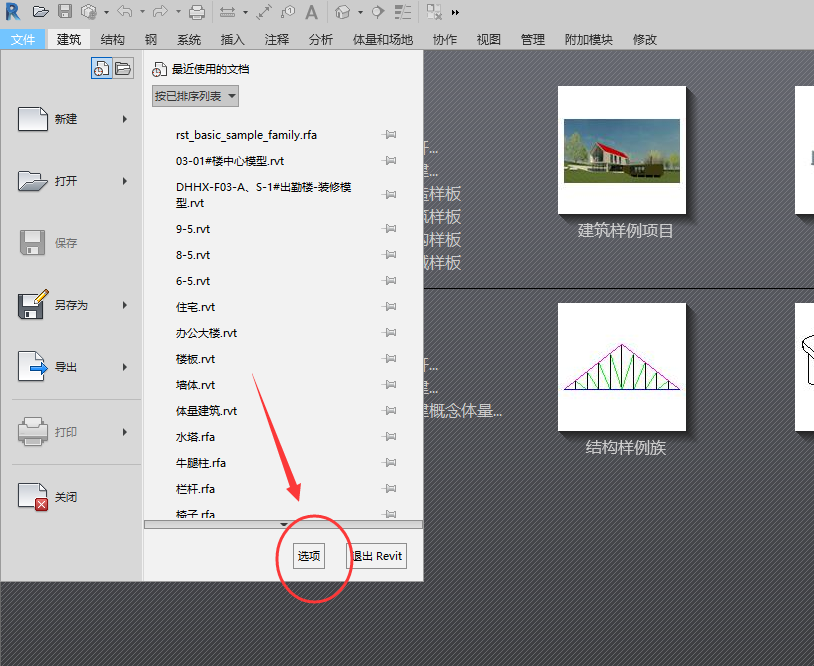Select the Text tool letter A icon
Viewport: 814px width, 666px height.
pos(311,12)
